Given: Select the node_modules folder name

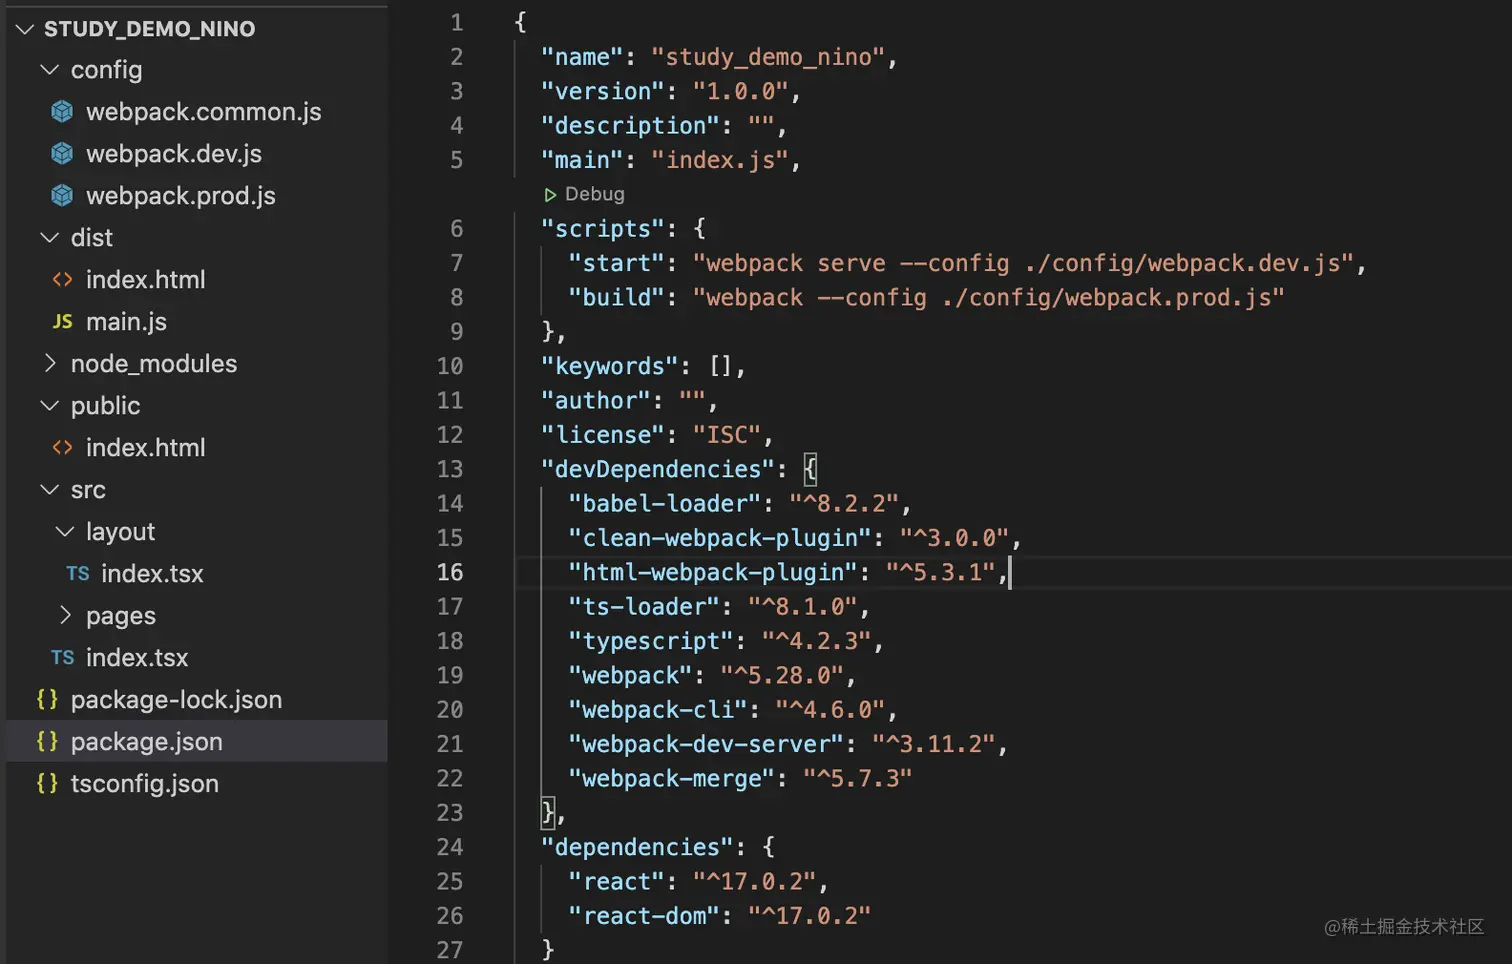Looking at the screenshot, I should pos(154,364).
